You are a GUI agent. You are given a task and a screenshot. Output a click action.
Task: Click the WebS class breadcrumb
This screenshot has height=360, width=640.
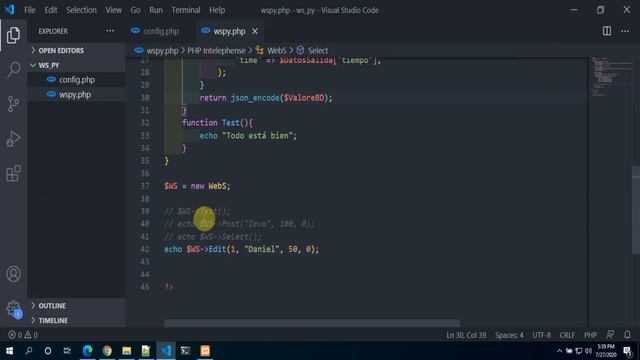[x=276, y=51]
